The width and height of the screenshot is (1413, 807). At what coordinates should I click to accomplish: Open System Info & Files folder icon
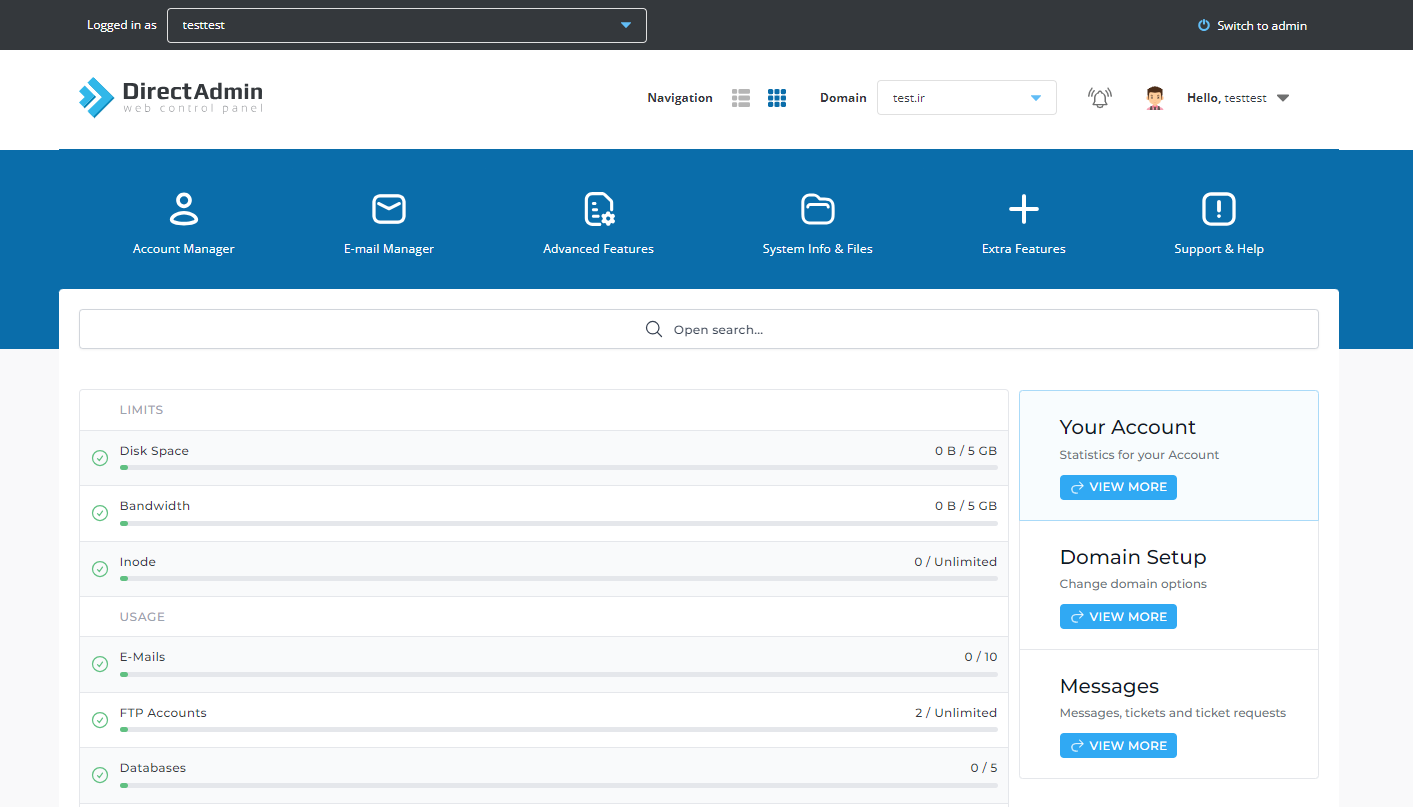(x=817, y=210)
